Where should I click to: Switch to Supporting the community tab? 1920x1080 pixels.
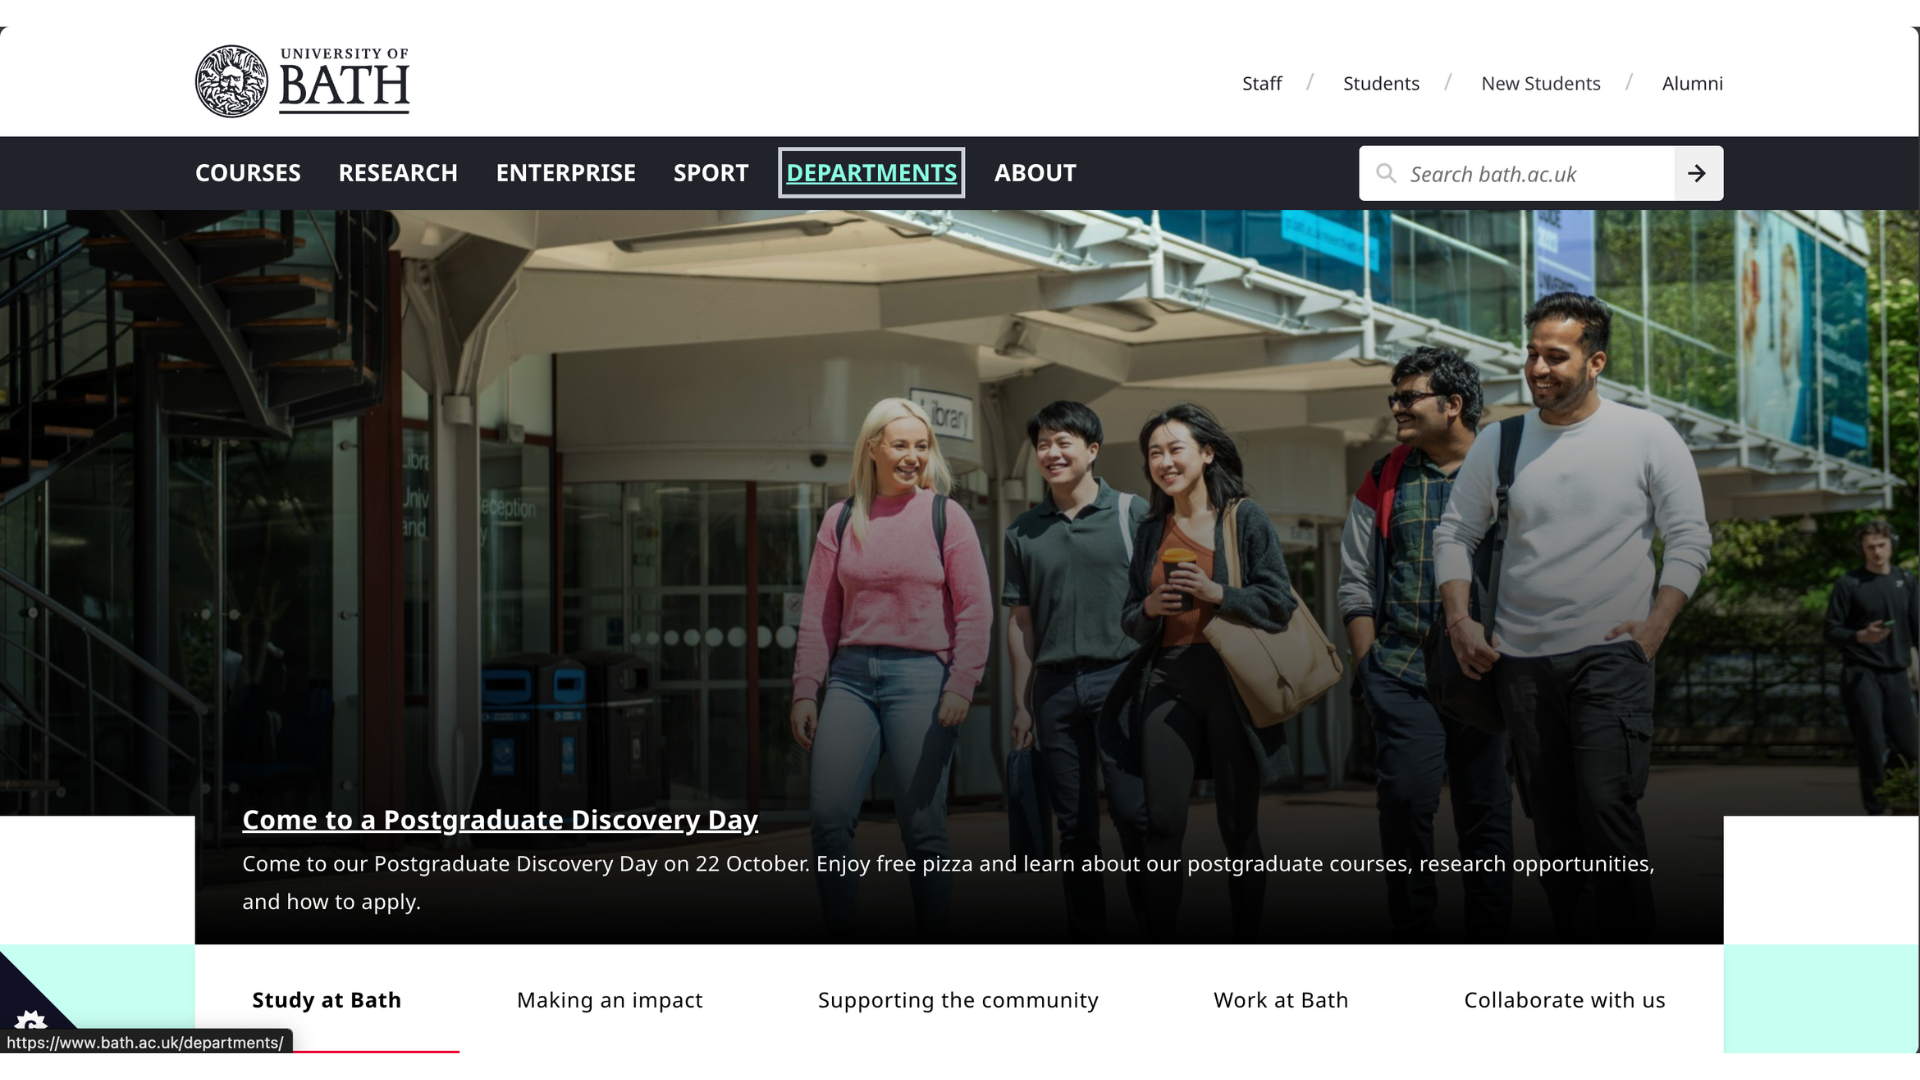tap(957, 1000)
